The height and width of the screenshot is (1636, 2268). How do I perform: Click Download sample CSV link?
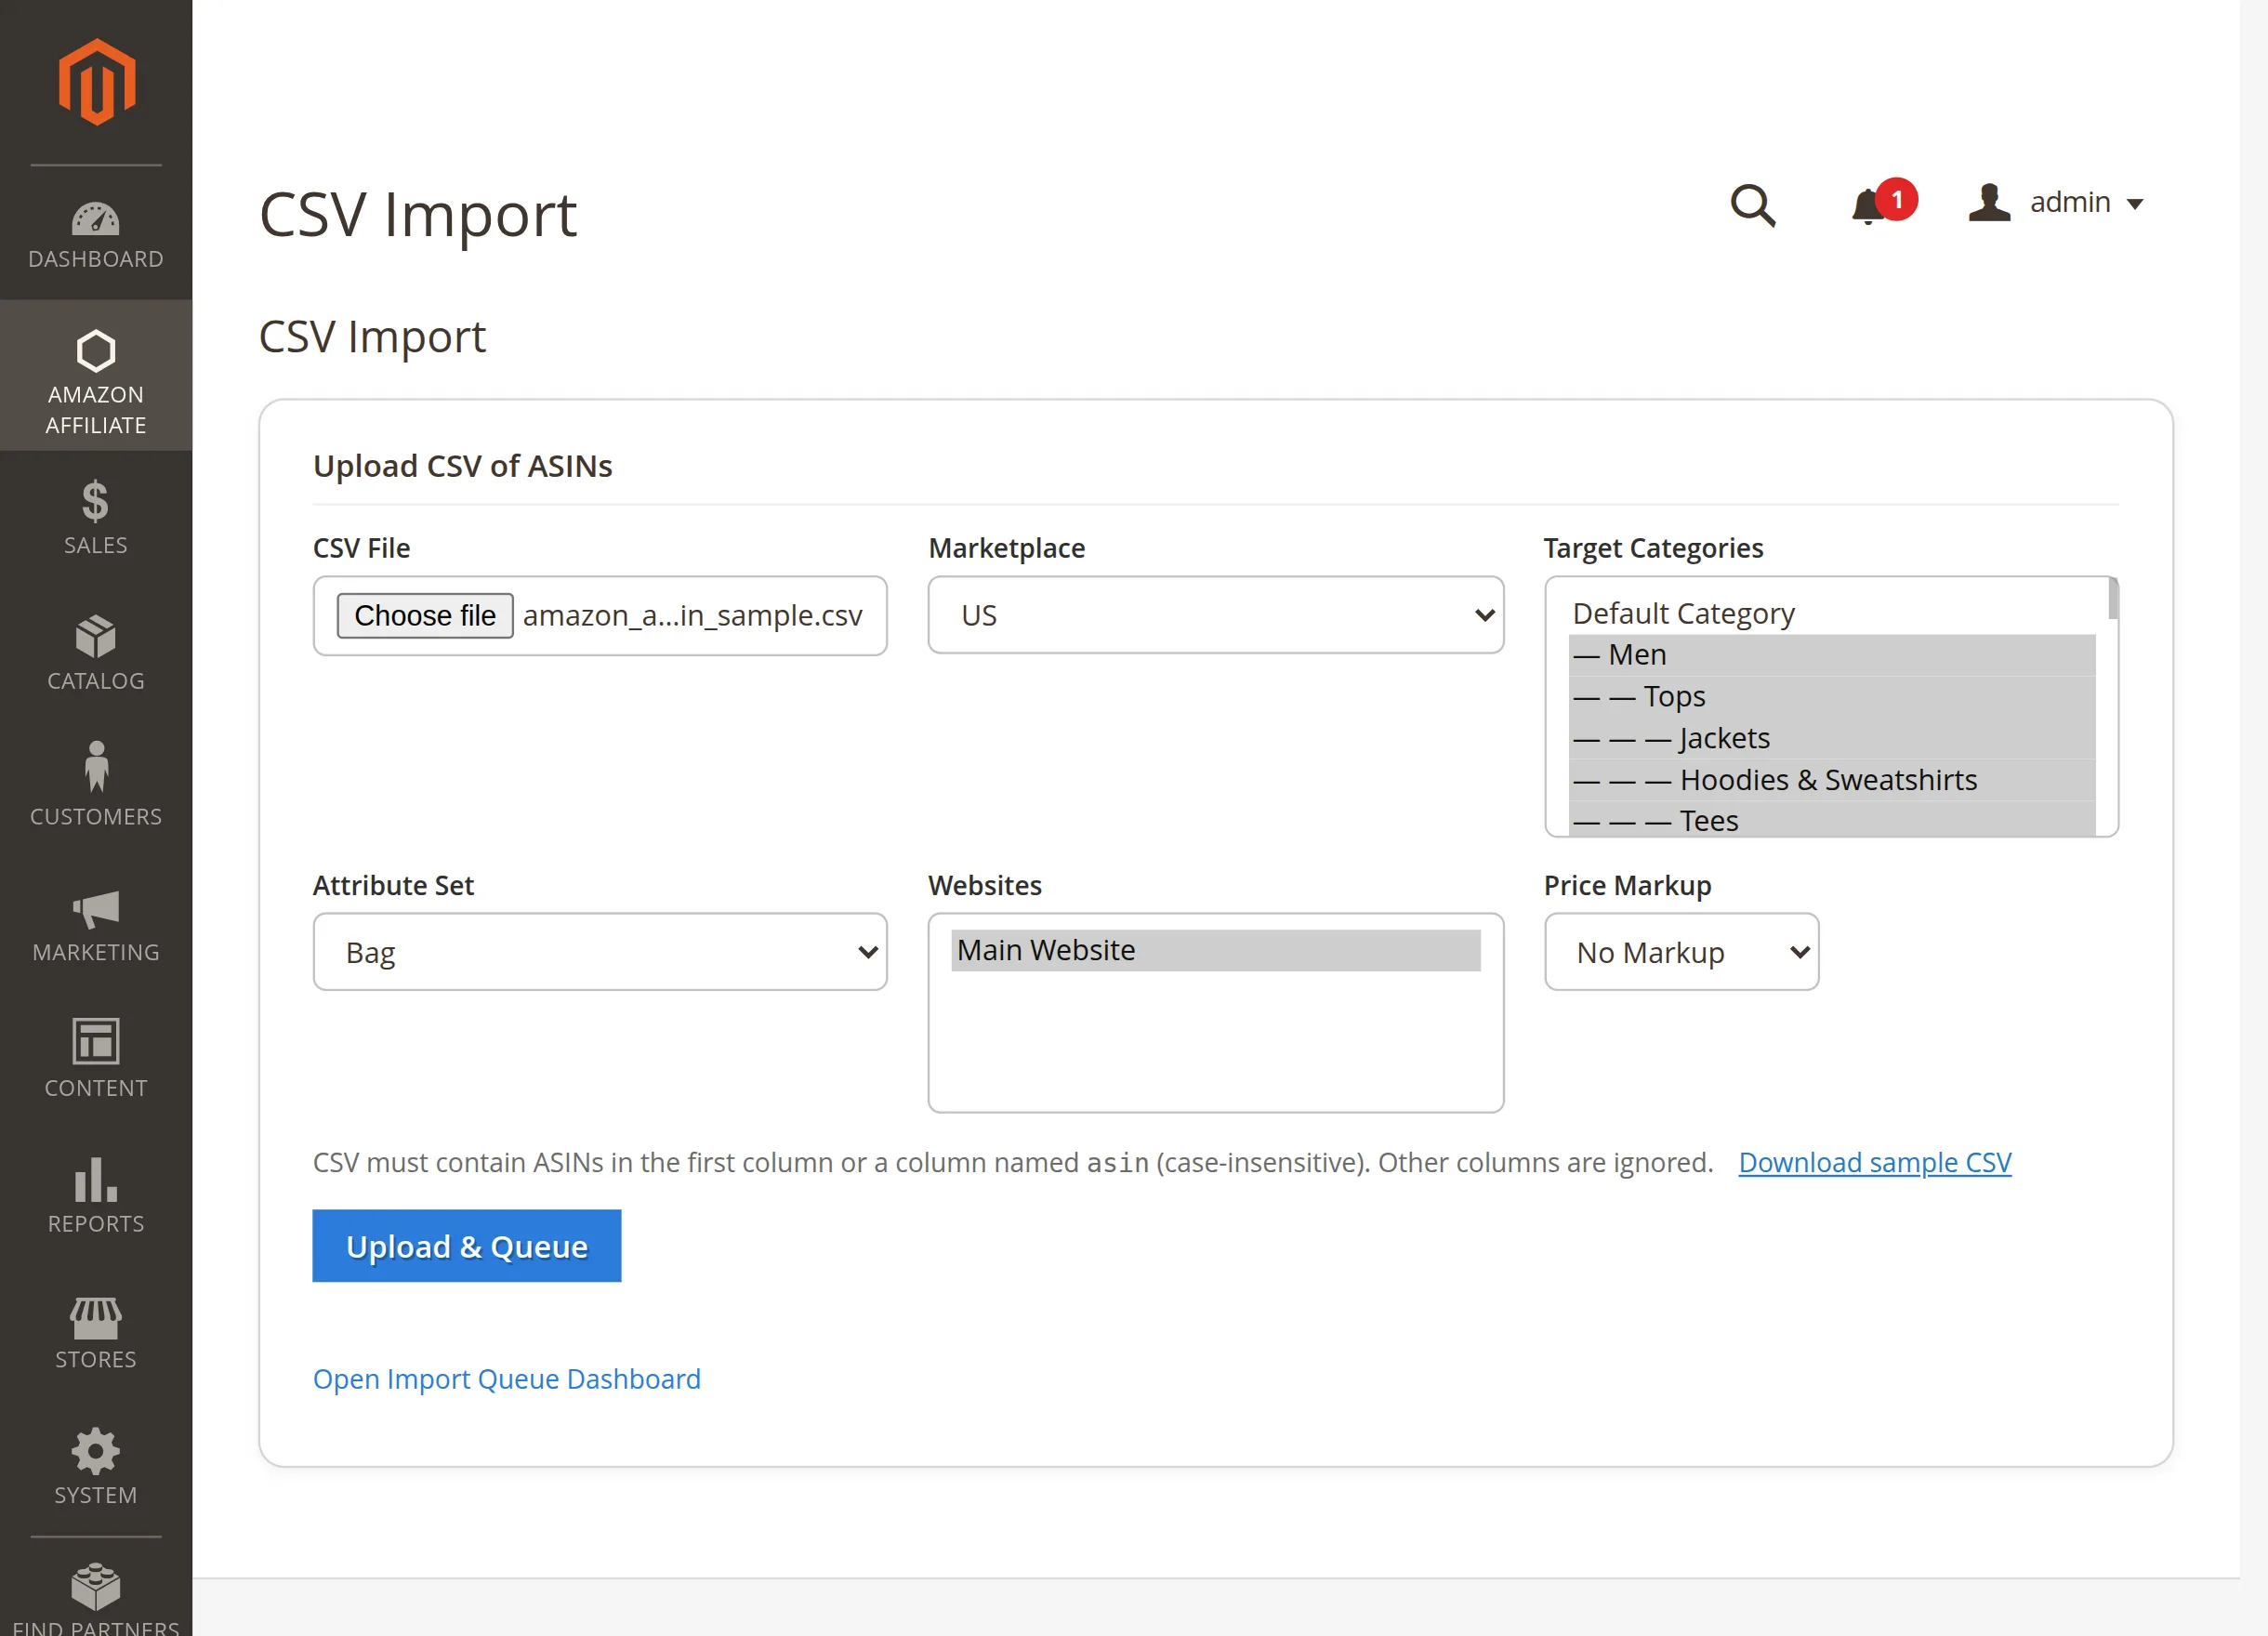point(1875,1162)
